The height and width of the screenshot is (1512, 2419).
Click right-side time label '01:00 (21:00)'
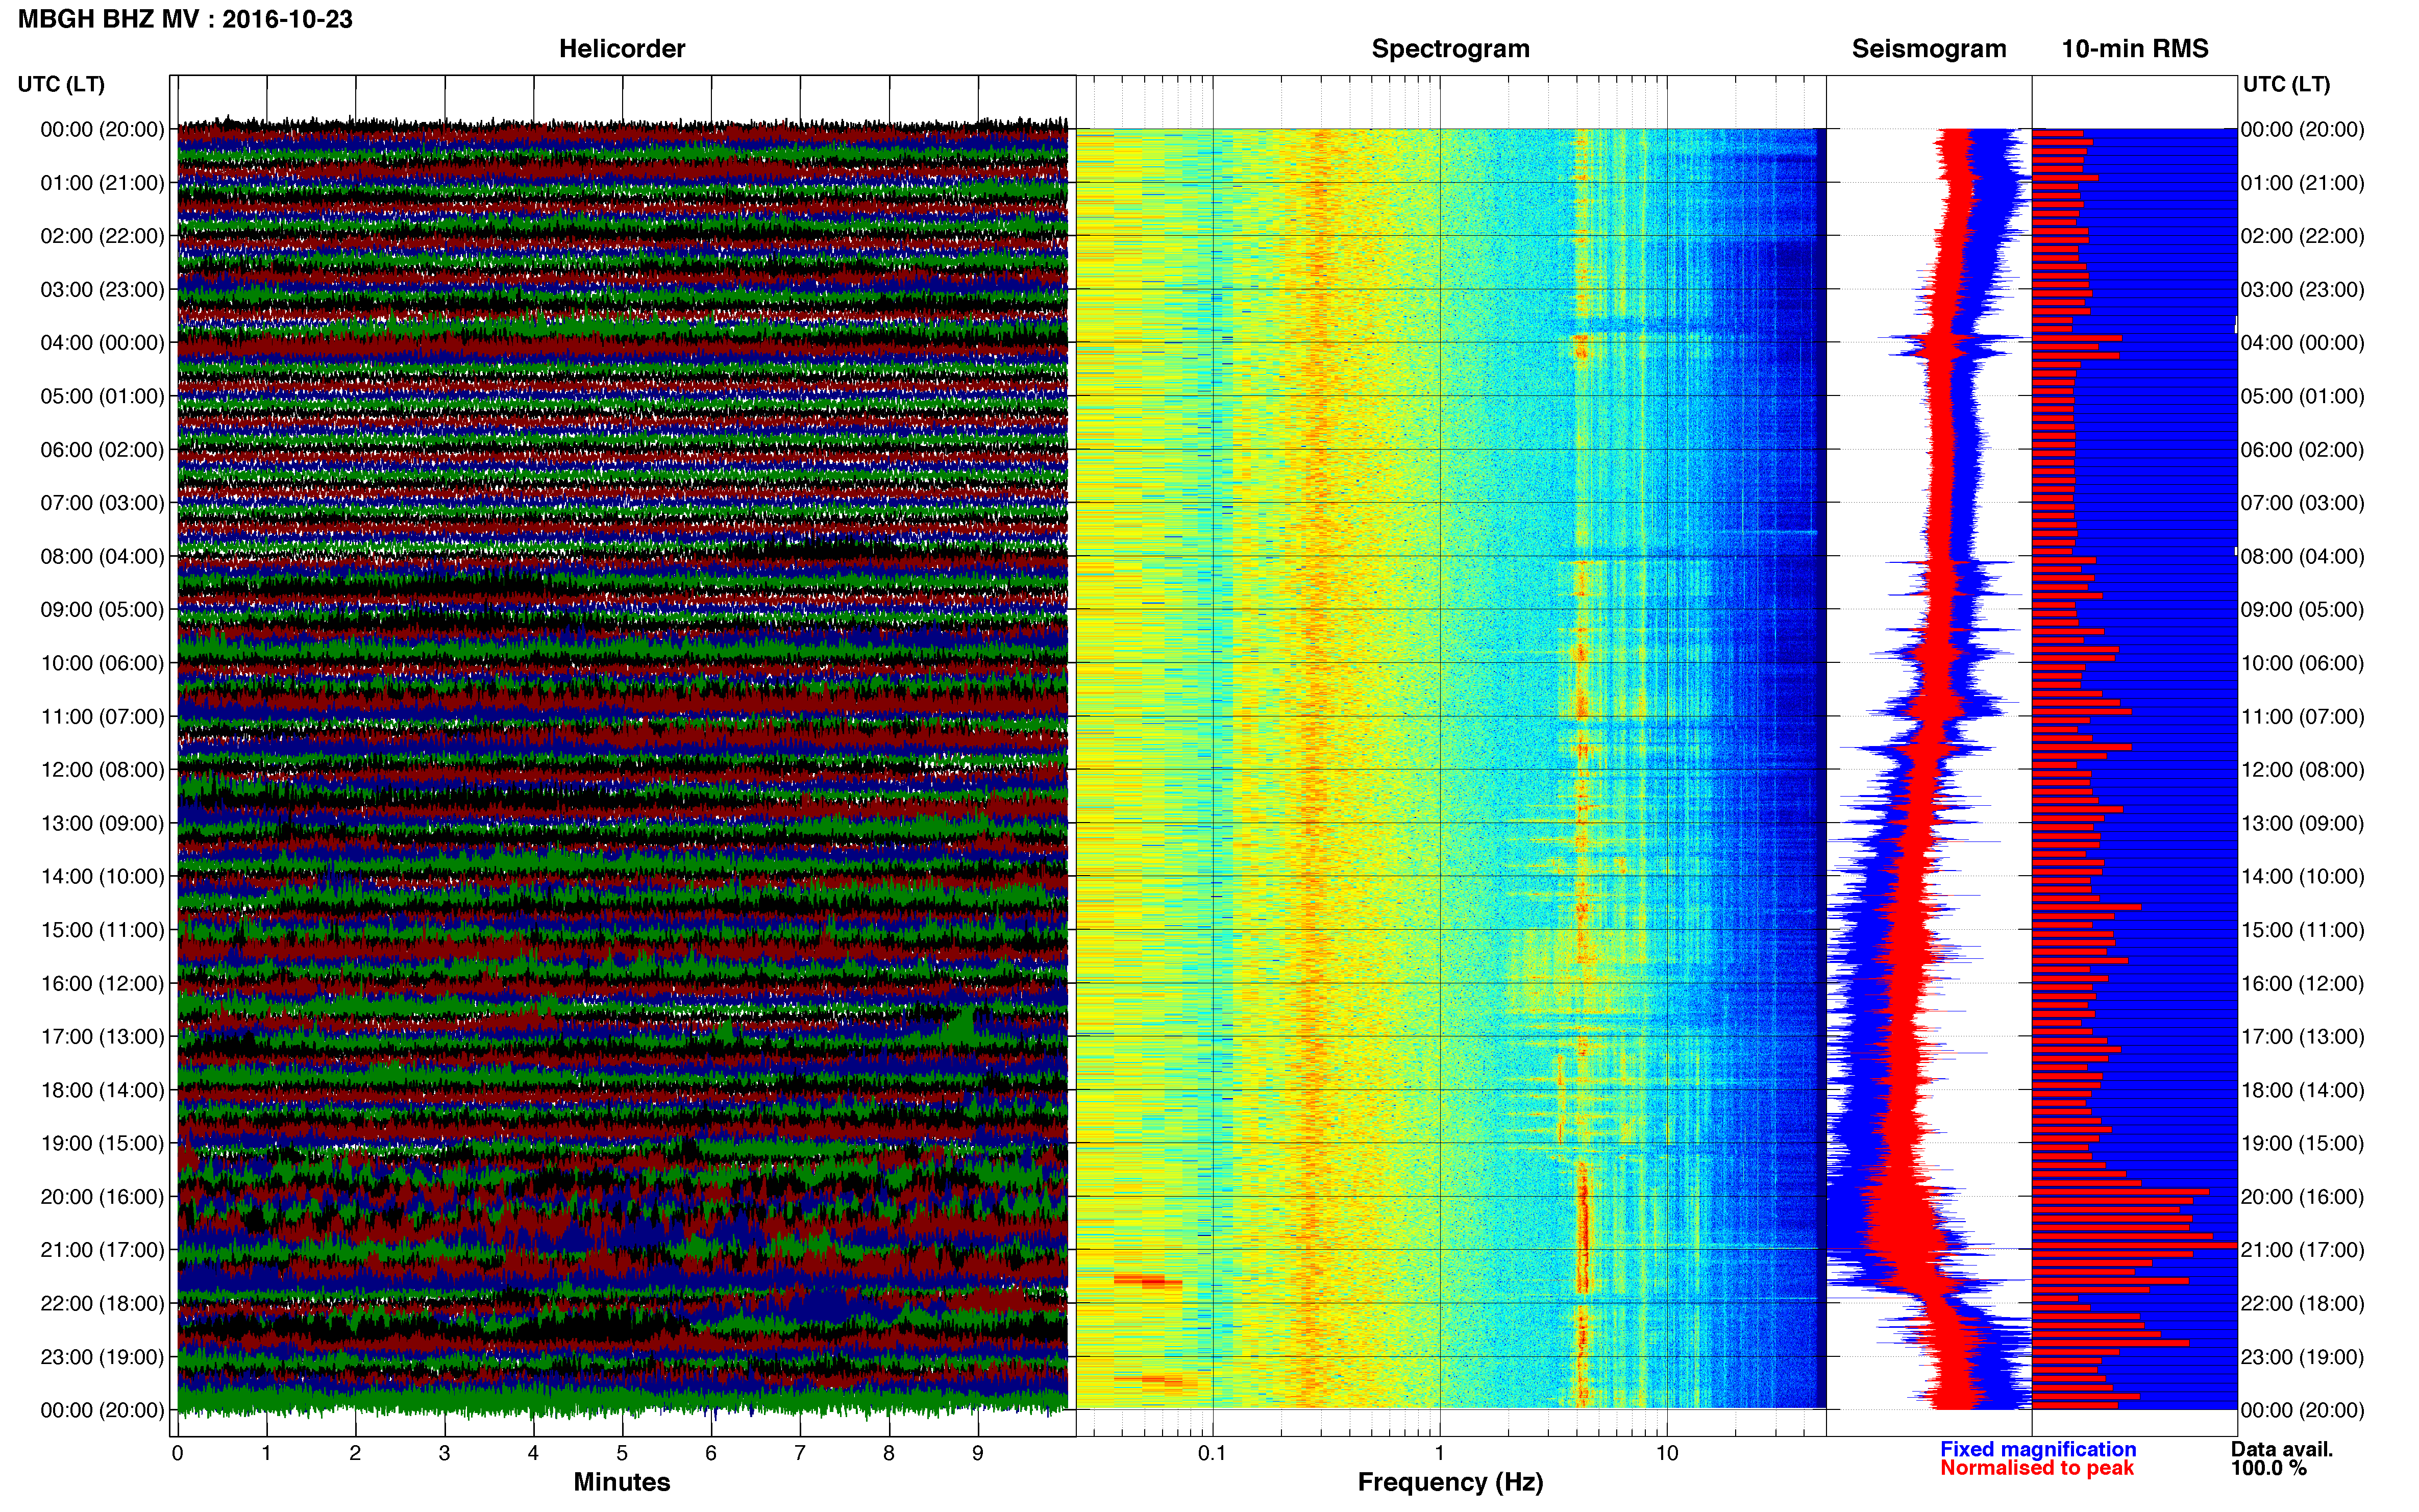point(2302,183)
